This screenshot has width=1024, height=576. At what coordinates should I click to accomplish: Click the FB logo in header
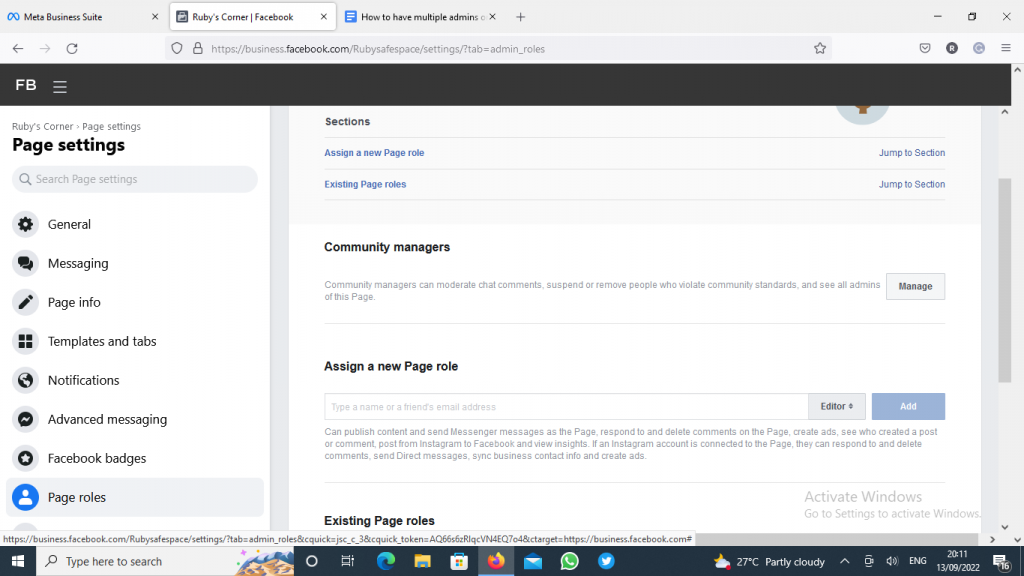coord(25,85)
